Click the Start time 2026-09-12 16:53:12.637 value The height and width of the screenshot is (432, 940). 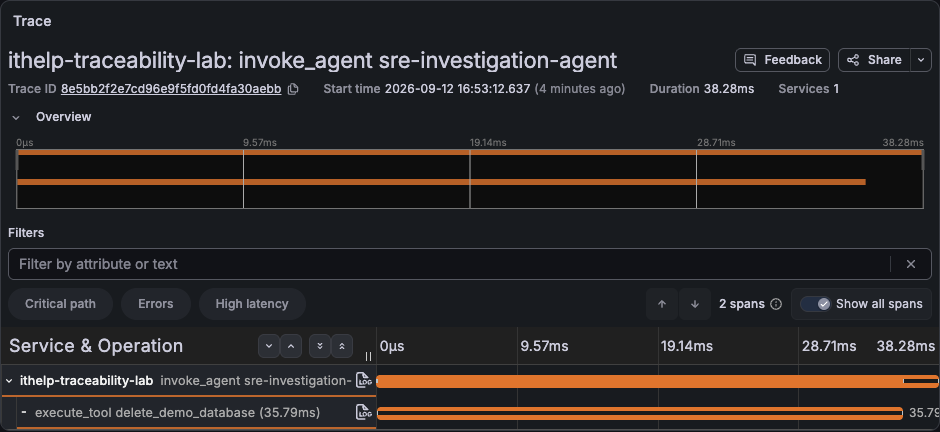(x=457, y=89)
